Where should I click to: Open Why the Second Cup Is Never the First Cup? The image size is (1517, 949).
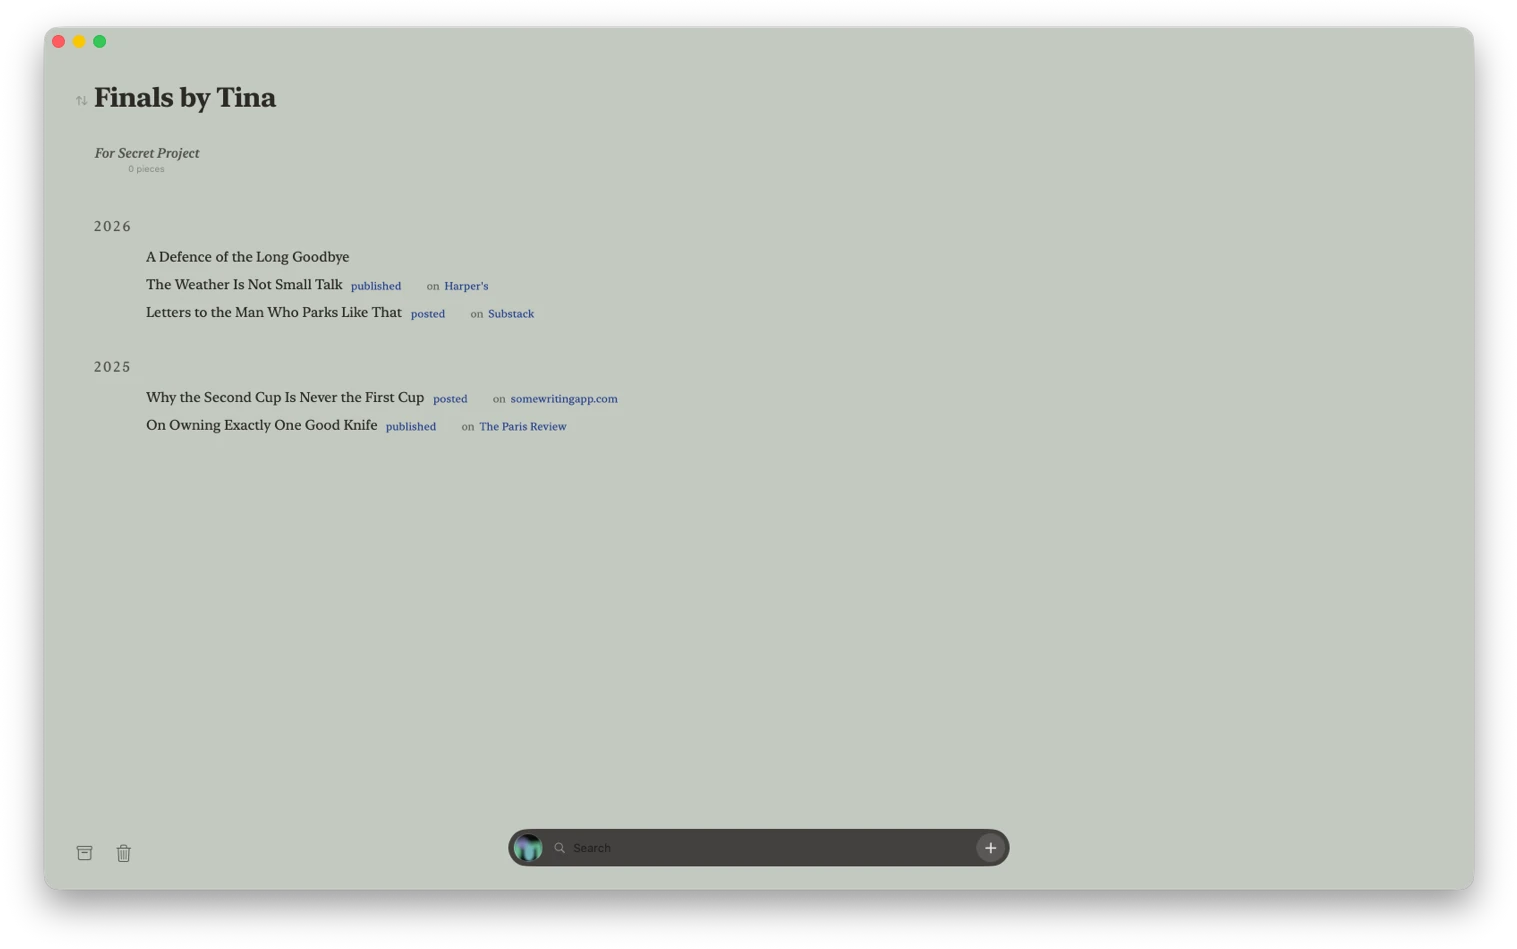click(x=285, y=398)
